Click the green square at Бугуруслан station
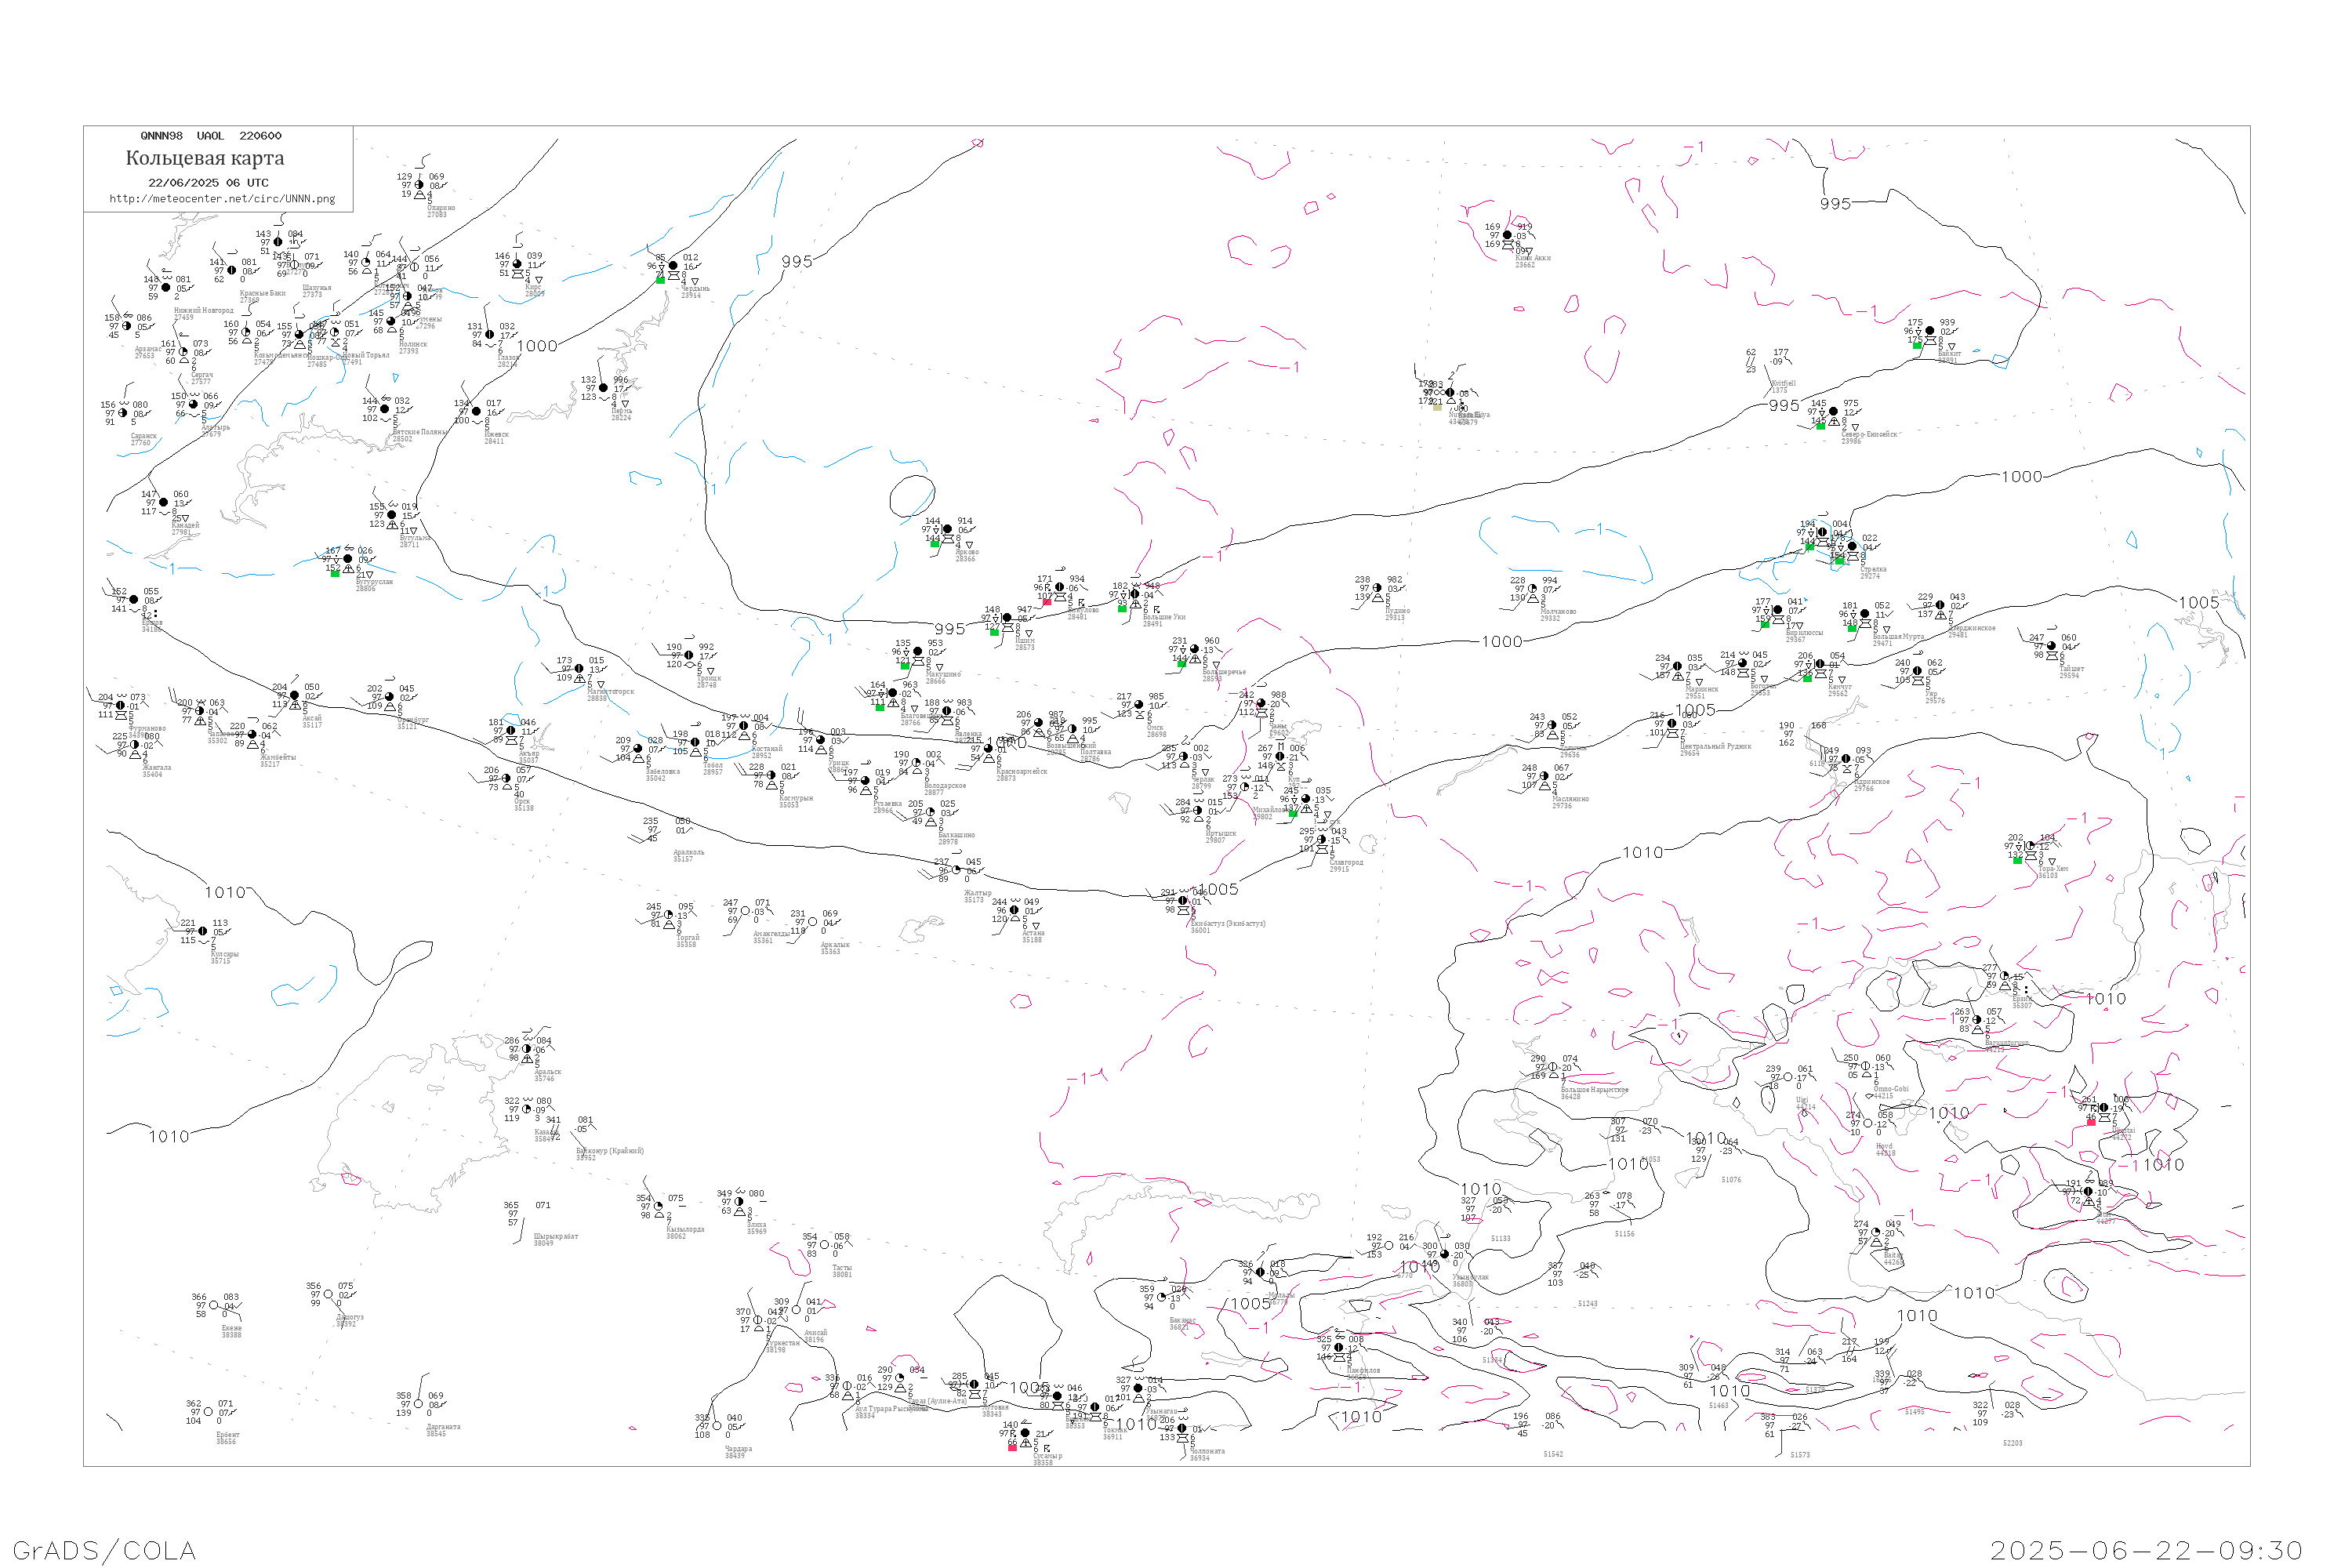The width and height of the screenshot is (2352, 1568). point(335,573)
